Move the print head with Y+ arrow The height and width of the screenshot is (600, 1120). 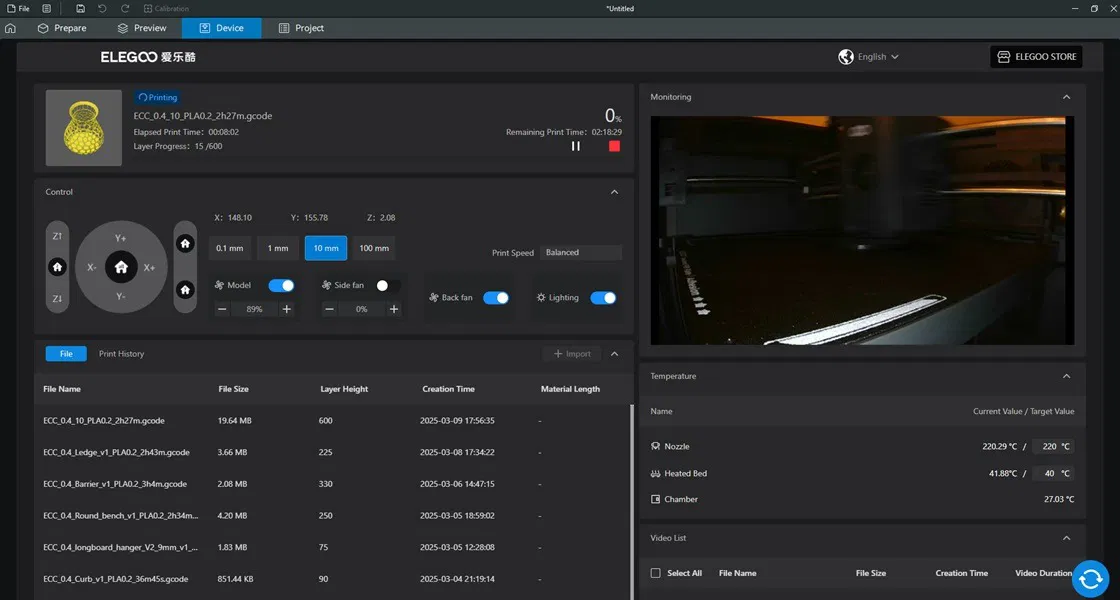click(x=121, y=238)
